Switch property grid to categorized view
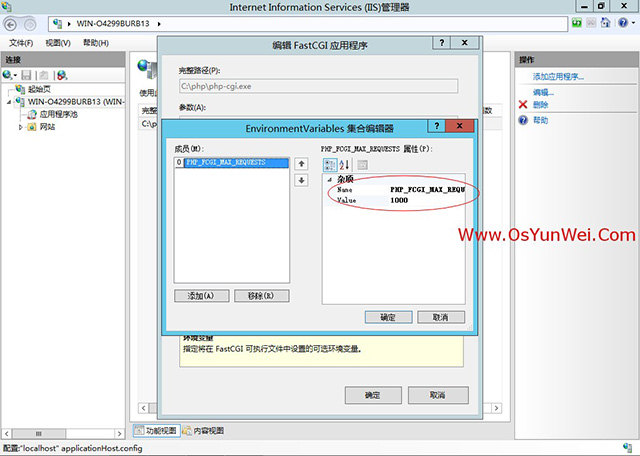 pos(330,164)
